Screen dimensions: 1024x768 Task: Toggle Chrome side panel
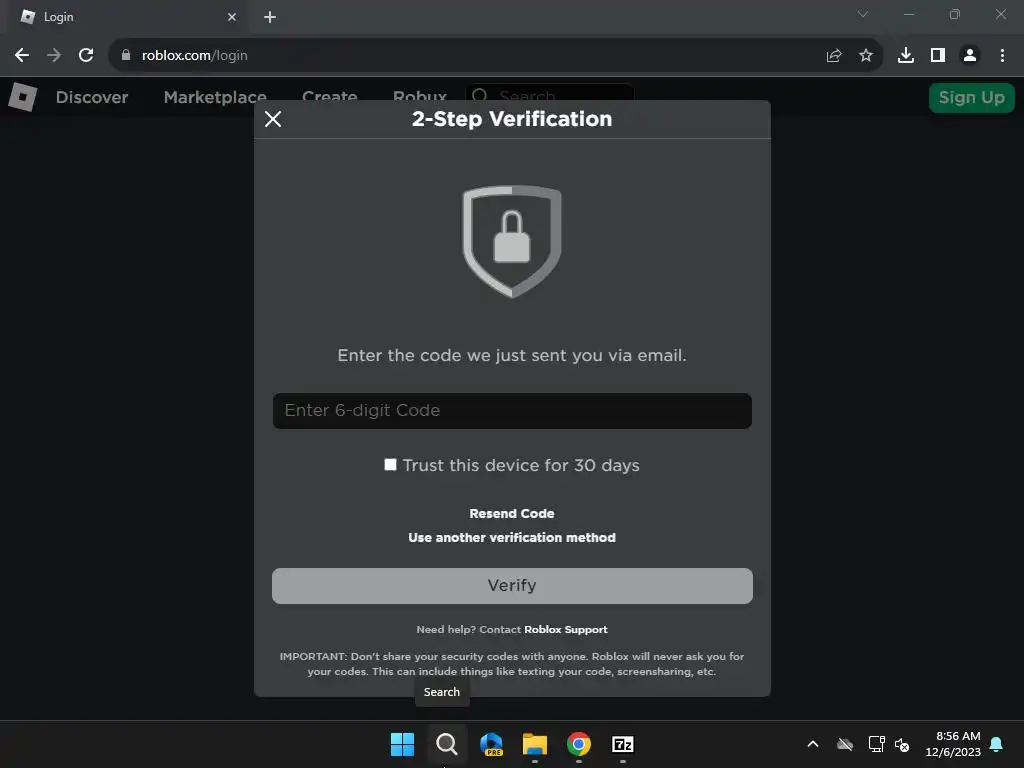click(938, 56)
